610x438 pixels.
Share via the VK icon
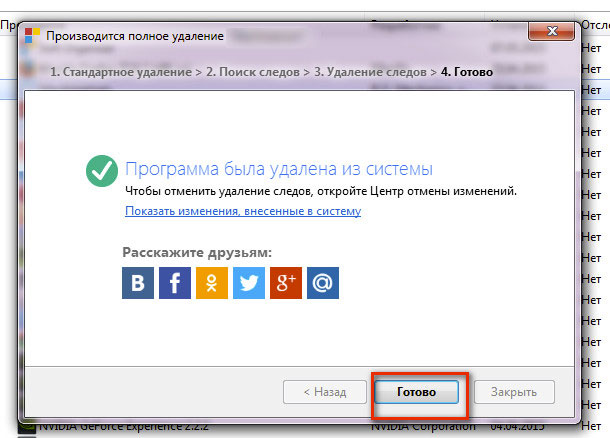click(138, 283)
